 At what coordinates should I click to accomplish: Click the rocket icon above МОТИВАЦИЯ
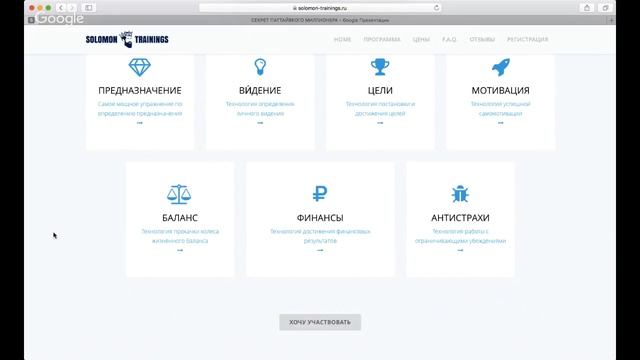point(501,67)
